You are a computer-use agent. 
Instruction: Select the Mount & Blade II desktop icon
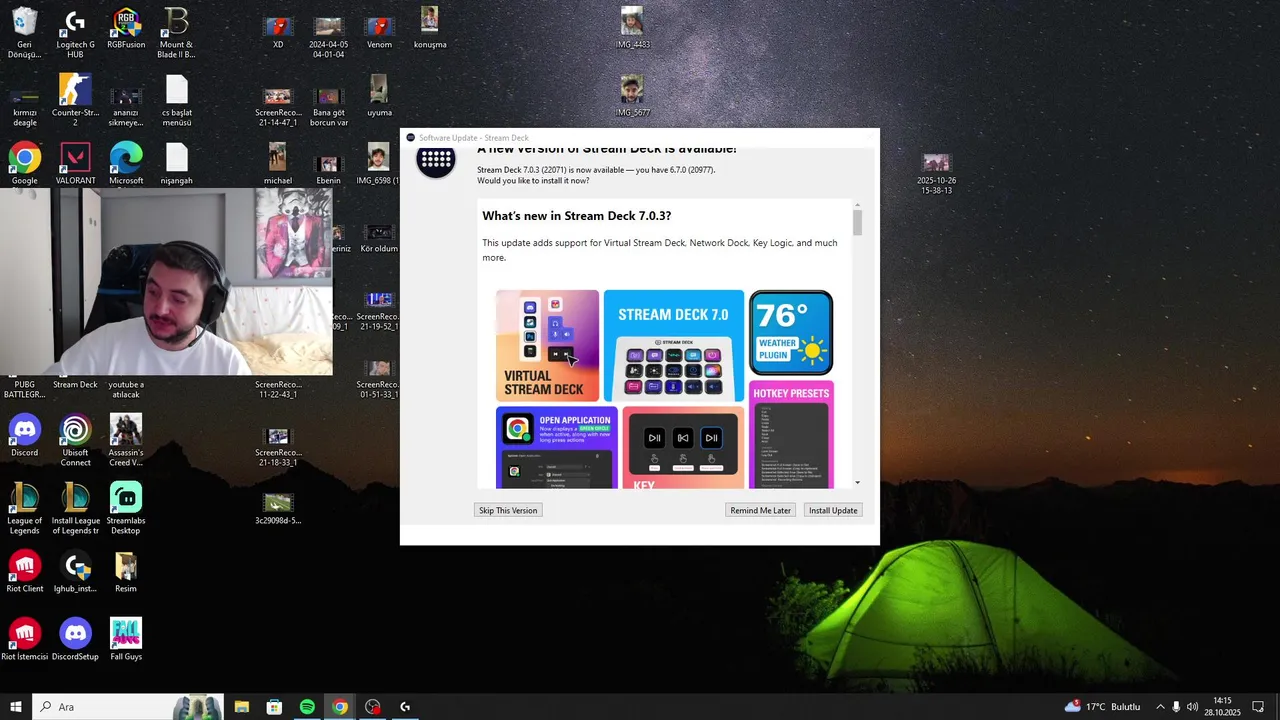[176, 33]
